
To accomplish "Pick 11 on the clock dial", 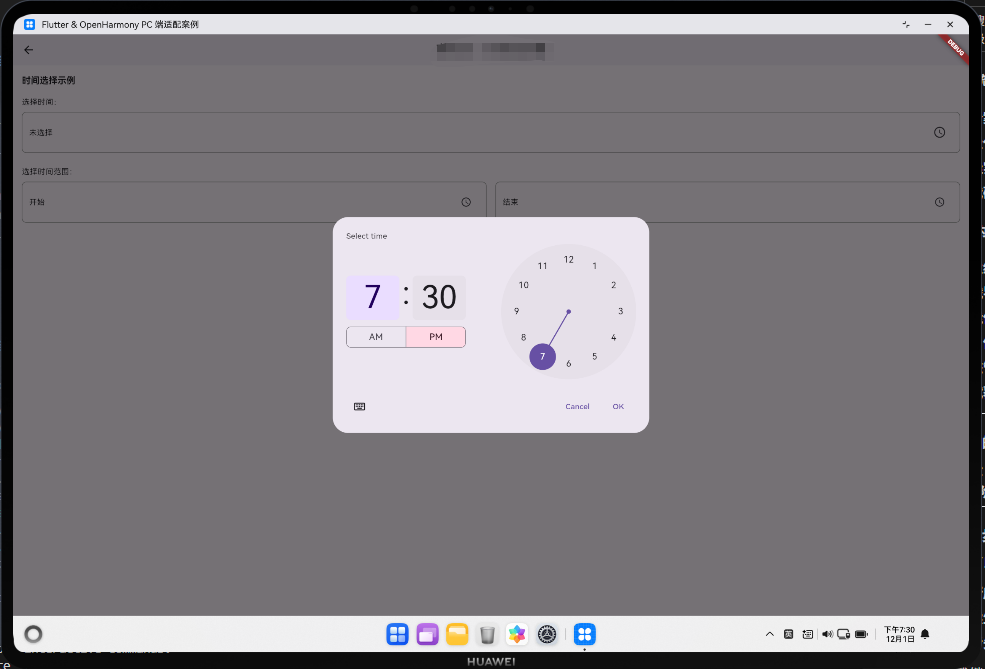I will [x=542, y=266].
